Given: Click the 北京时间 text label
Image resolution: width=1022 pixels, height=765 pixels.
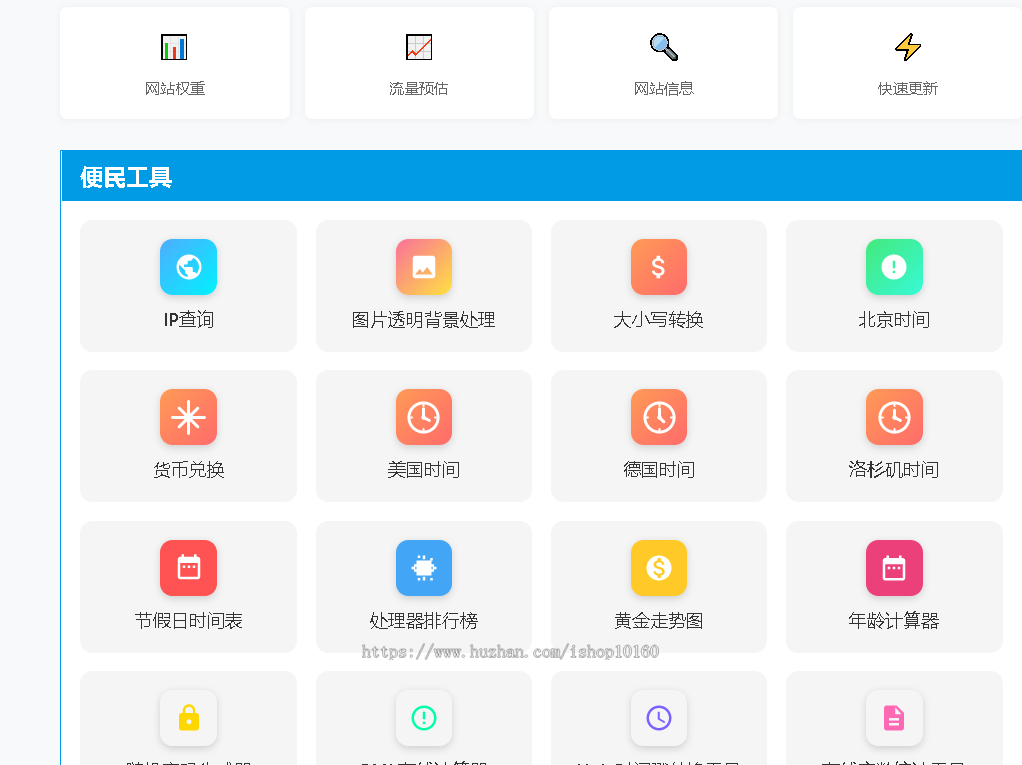Looking at the screenshot, I should coord(894,319).
